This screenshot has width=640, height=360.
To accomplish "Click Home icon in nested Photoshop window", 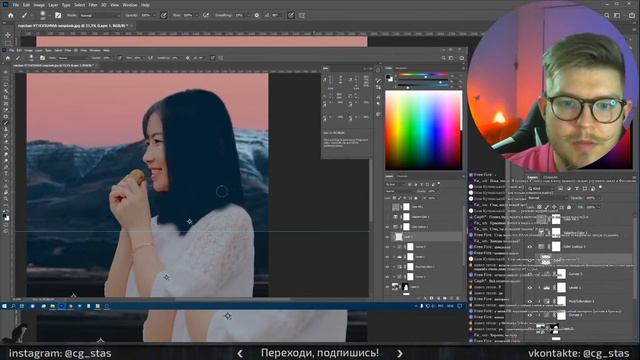I will 7,58.
